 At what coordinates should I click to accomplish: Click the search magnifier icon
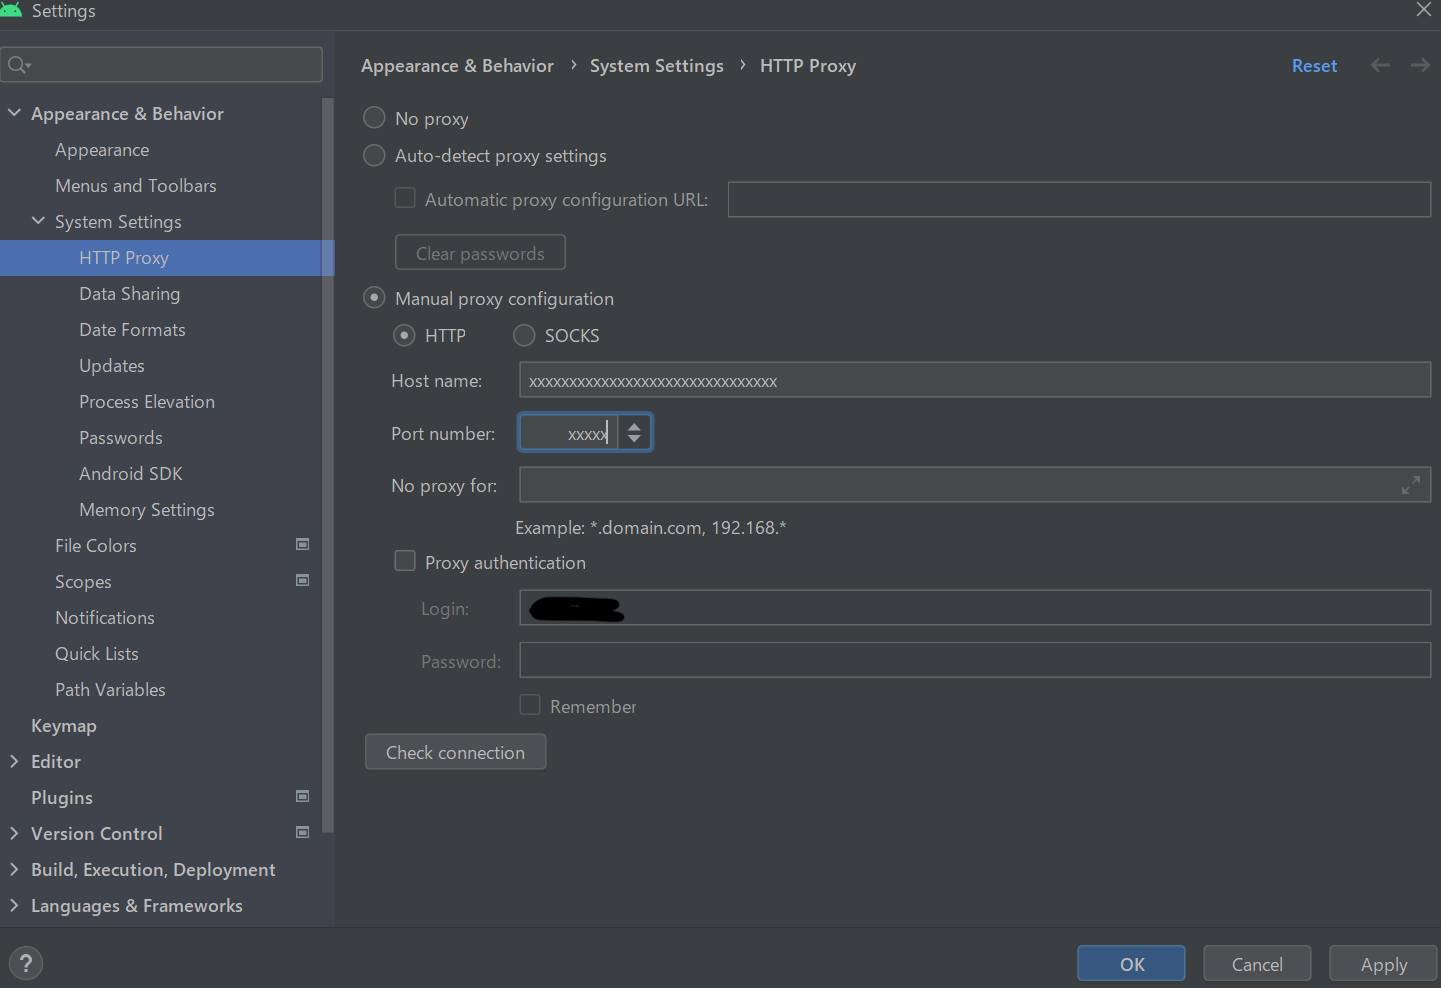coord(18,64)
